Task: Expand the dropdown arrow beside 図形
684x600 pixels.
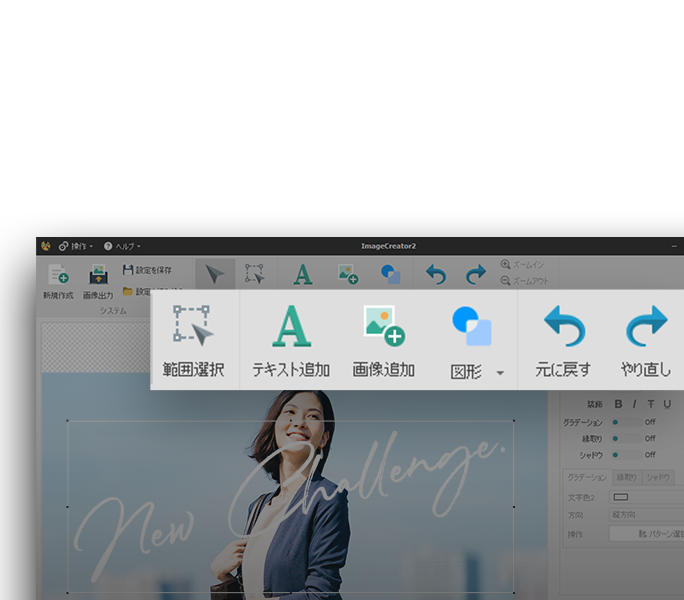Action: point(500,373)
